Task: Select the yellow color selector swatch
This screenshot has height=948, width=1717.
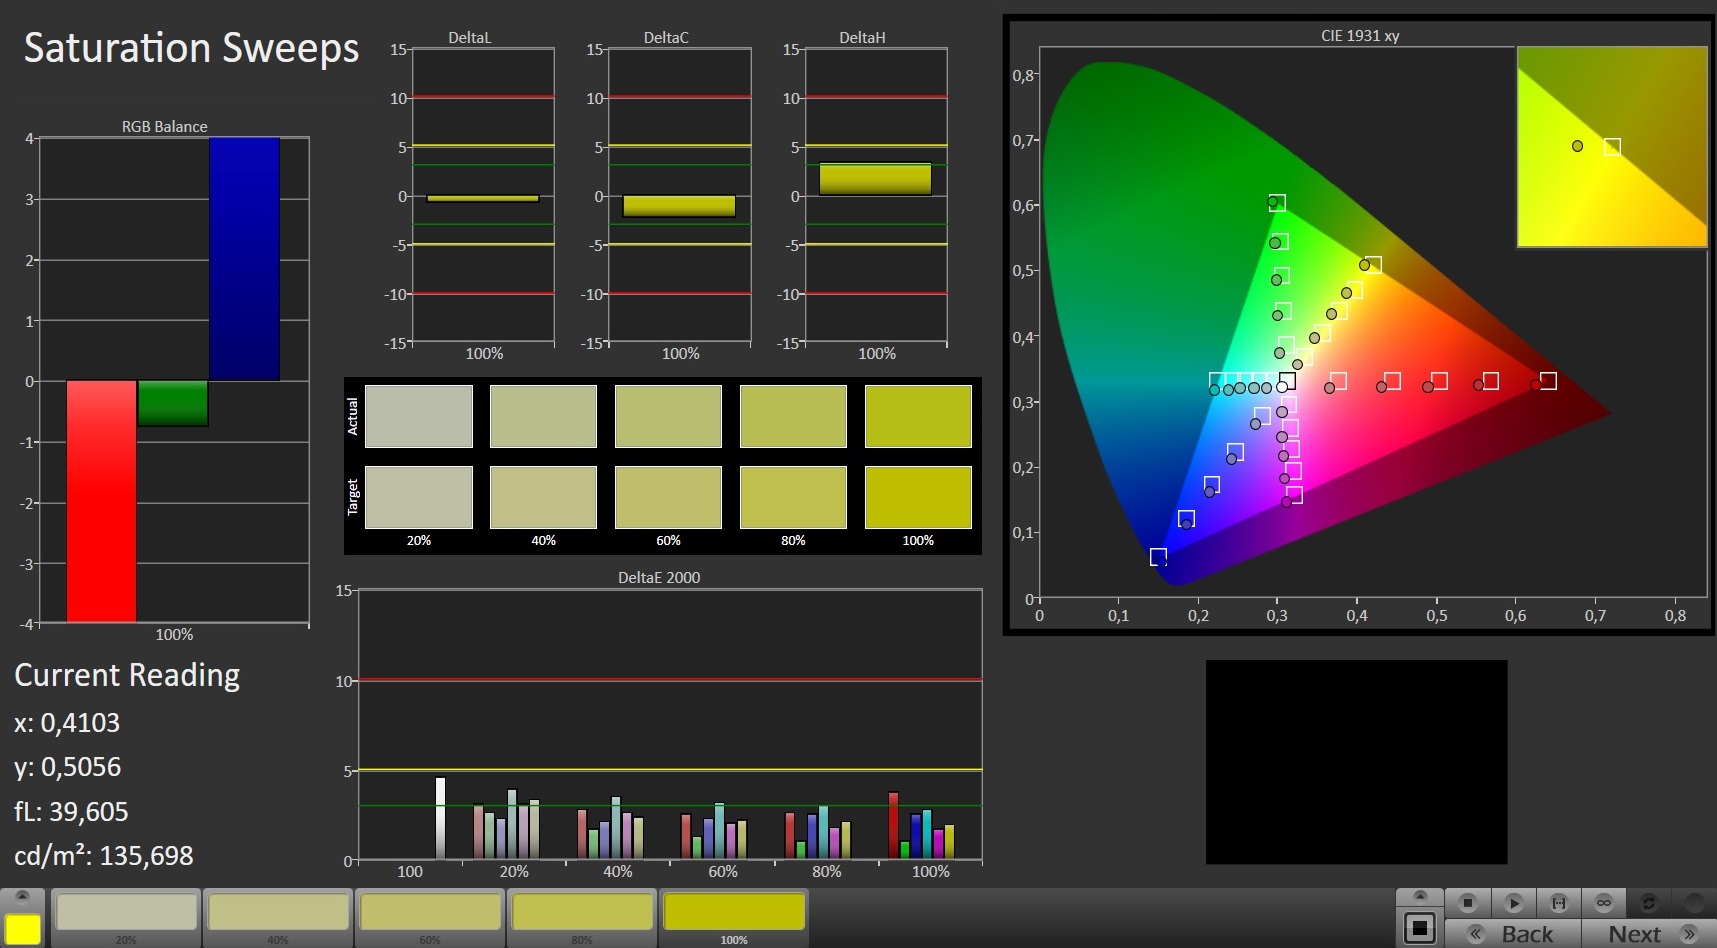Action: click(23, 928)
